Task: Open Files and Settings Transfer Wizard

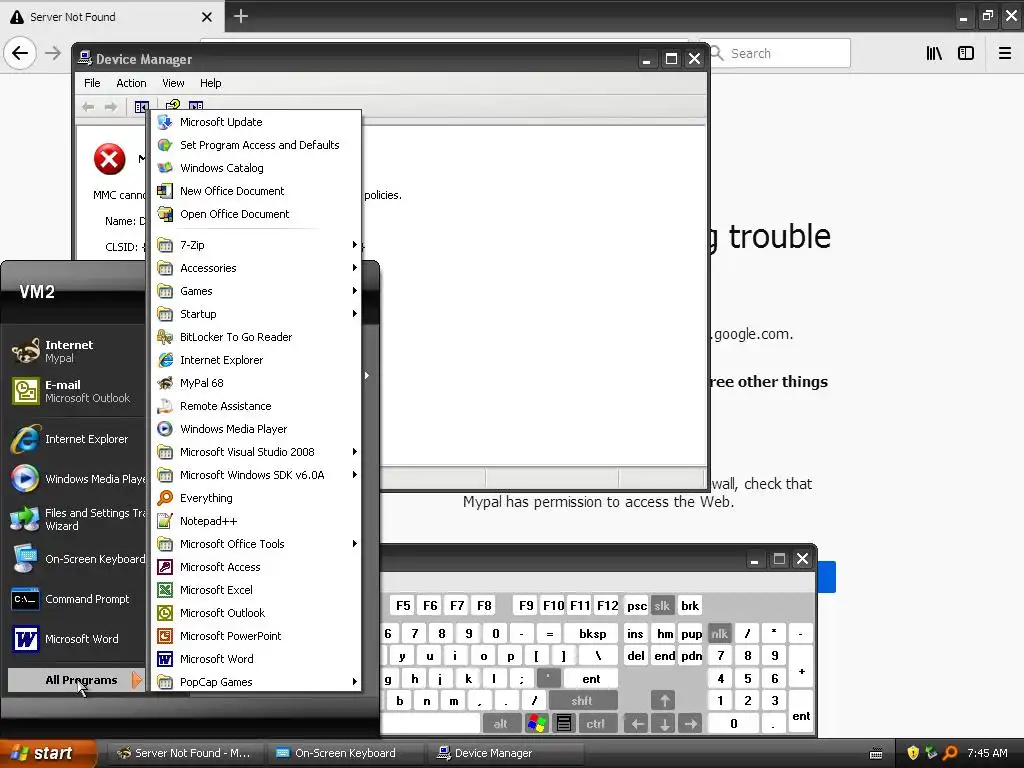Action: pyautogui.click(x=77, y=519)
